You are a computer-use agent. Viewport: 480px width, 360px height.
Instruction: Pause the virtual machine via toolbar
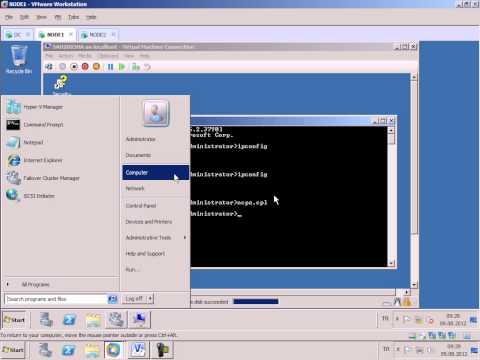(110, 67)
